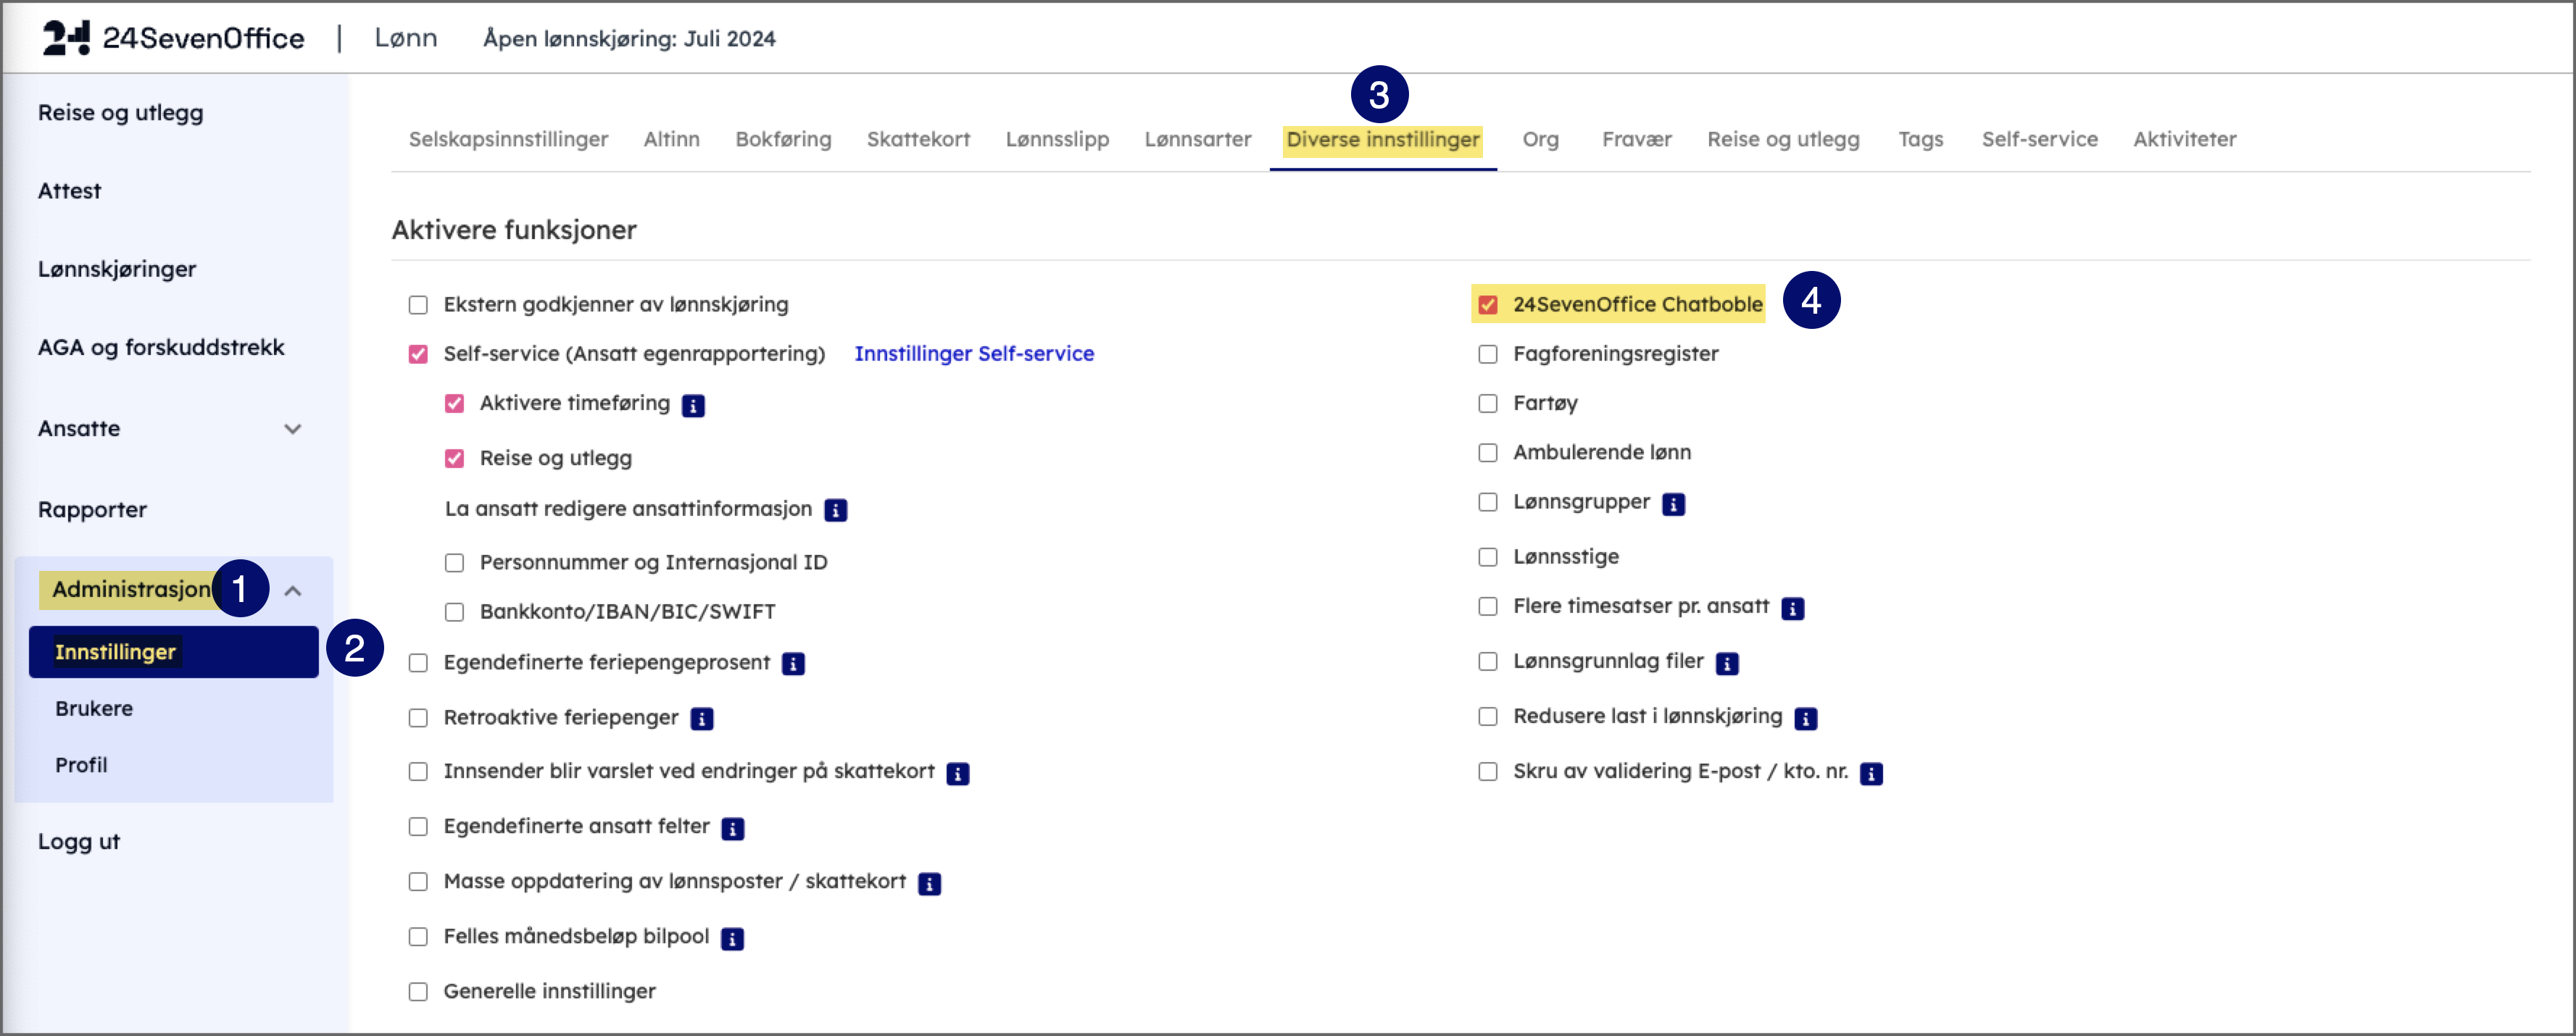The width and height of the screenshot is (2576, 1036).
Task: Click info icon beside Aktivere timeføring
Action: [x=693, y=405]
